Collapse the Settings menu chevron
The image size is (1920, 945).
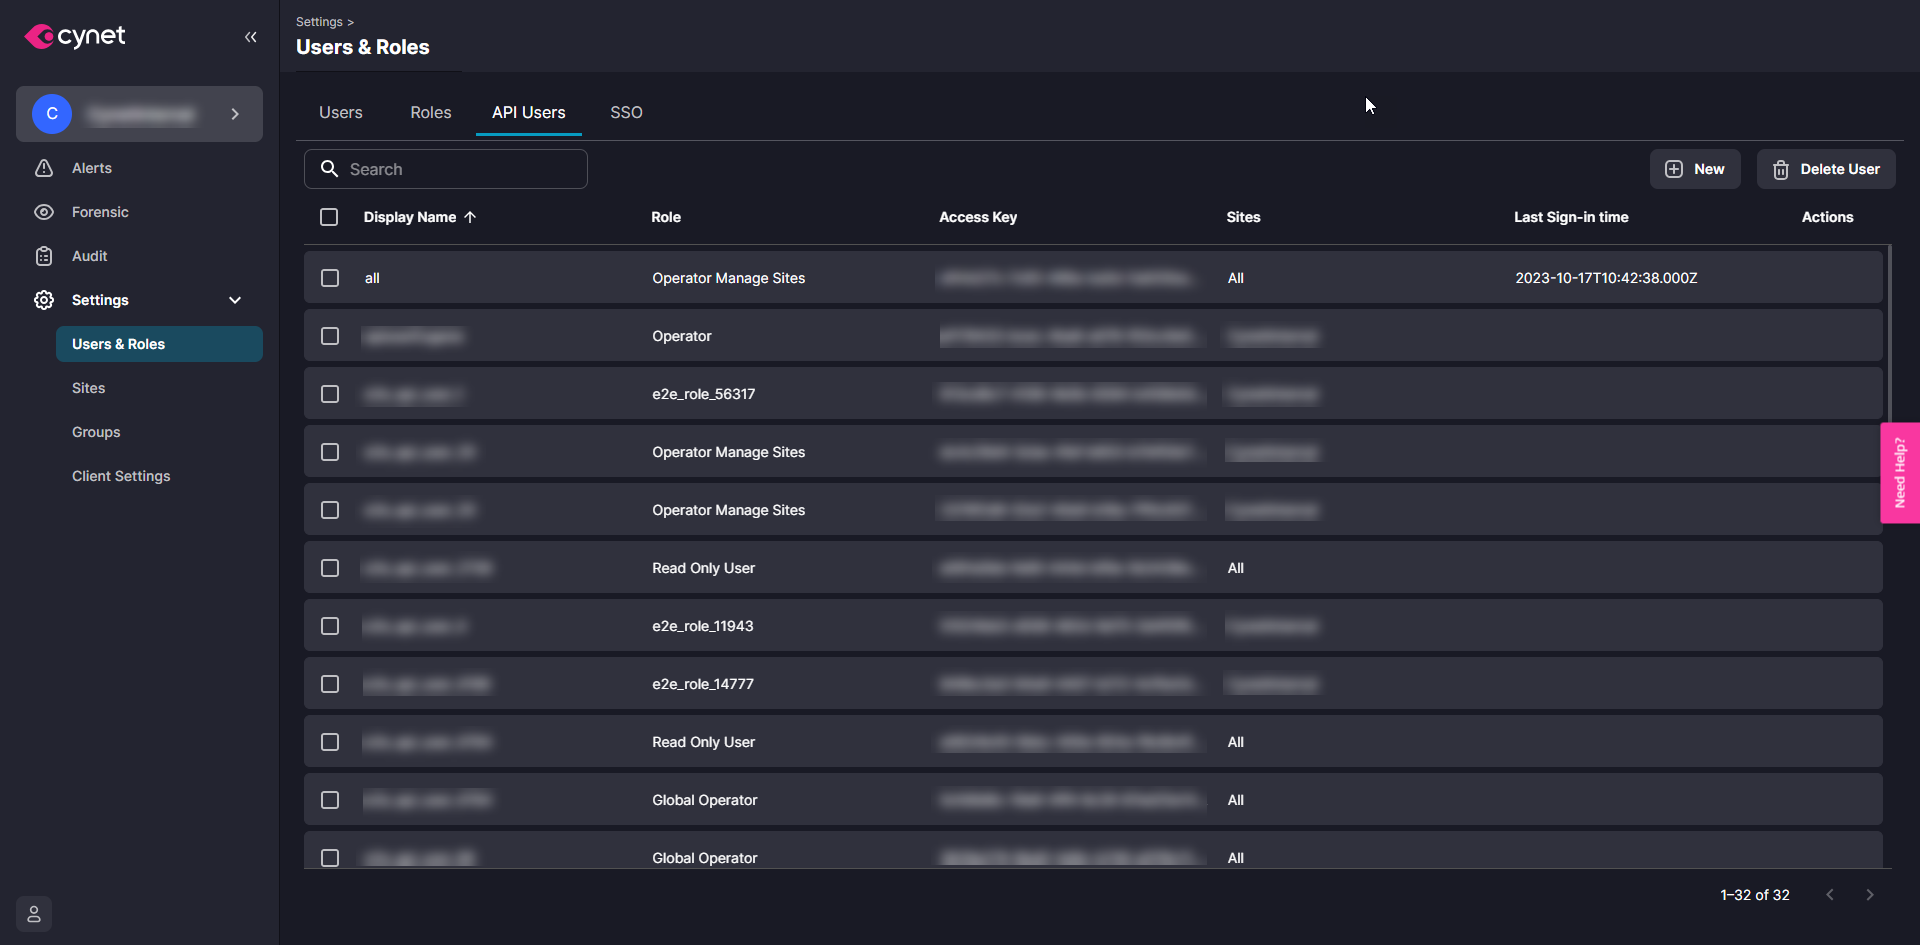click(x=235, y=300)
